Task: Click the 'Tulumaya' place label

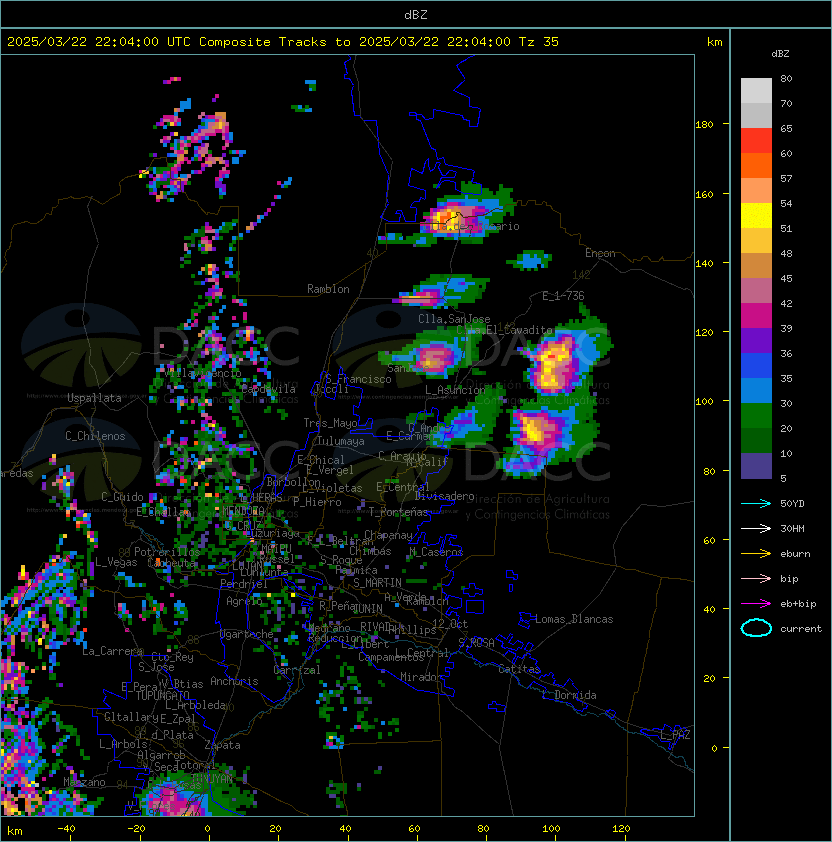Action: pyautogui.click(x=341, y=441)
